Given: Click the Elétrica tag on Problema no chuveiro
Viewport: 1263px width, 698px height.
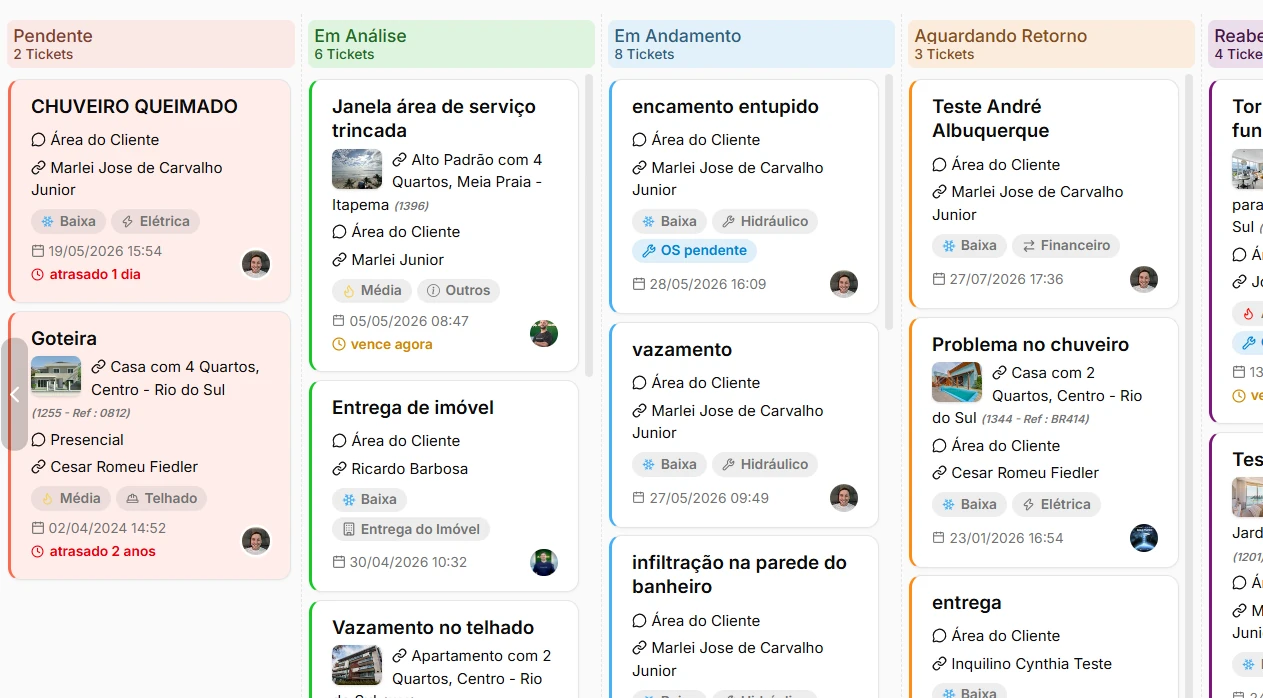Looking at the screenshot, I should (x=1056, y=504).
